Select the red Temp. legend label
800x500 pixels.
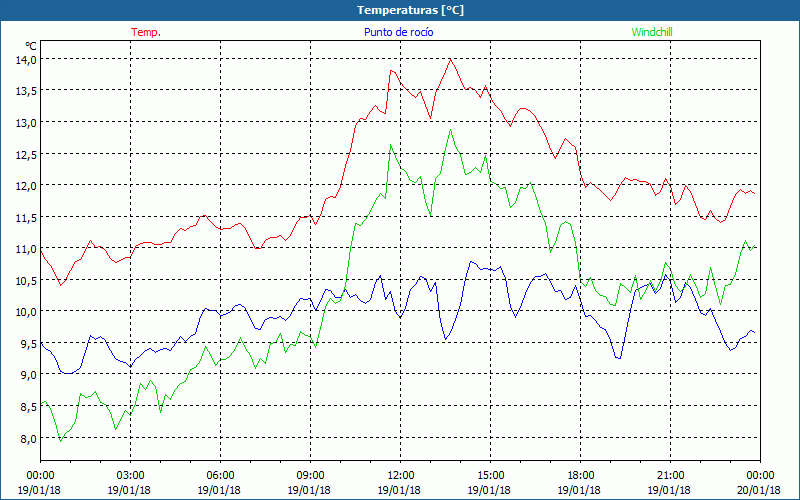[x=146, y=32]
